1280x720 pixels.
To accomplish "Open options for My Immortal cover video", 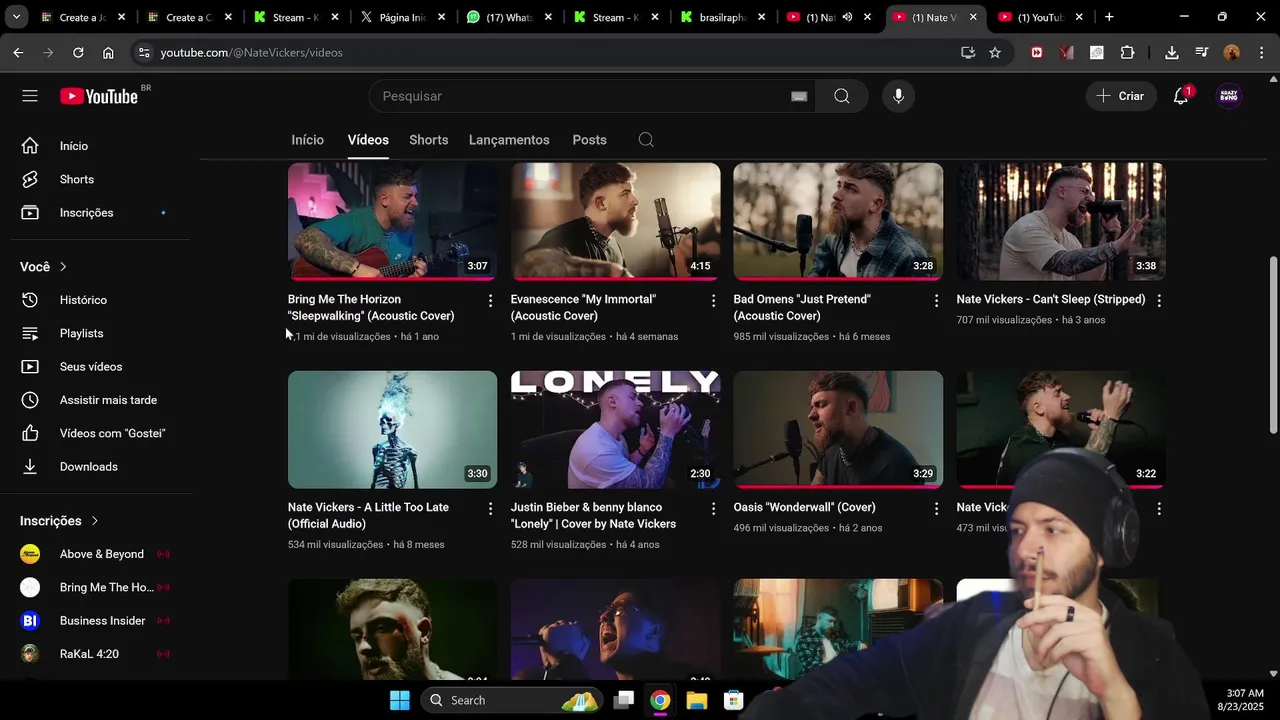I will tap(713, 300).
